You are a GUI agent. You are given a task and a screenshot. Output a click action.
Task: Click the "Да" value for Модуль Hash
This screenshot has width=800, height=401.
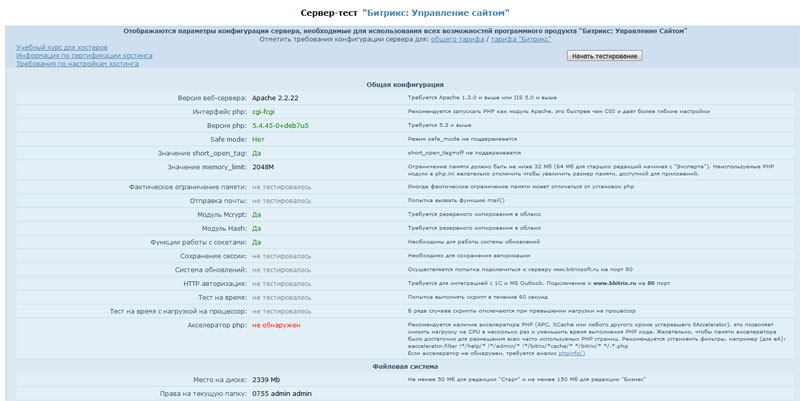pyautogui.click(x=257, y=229)
